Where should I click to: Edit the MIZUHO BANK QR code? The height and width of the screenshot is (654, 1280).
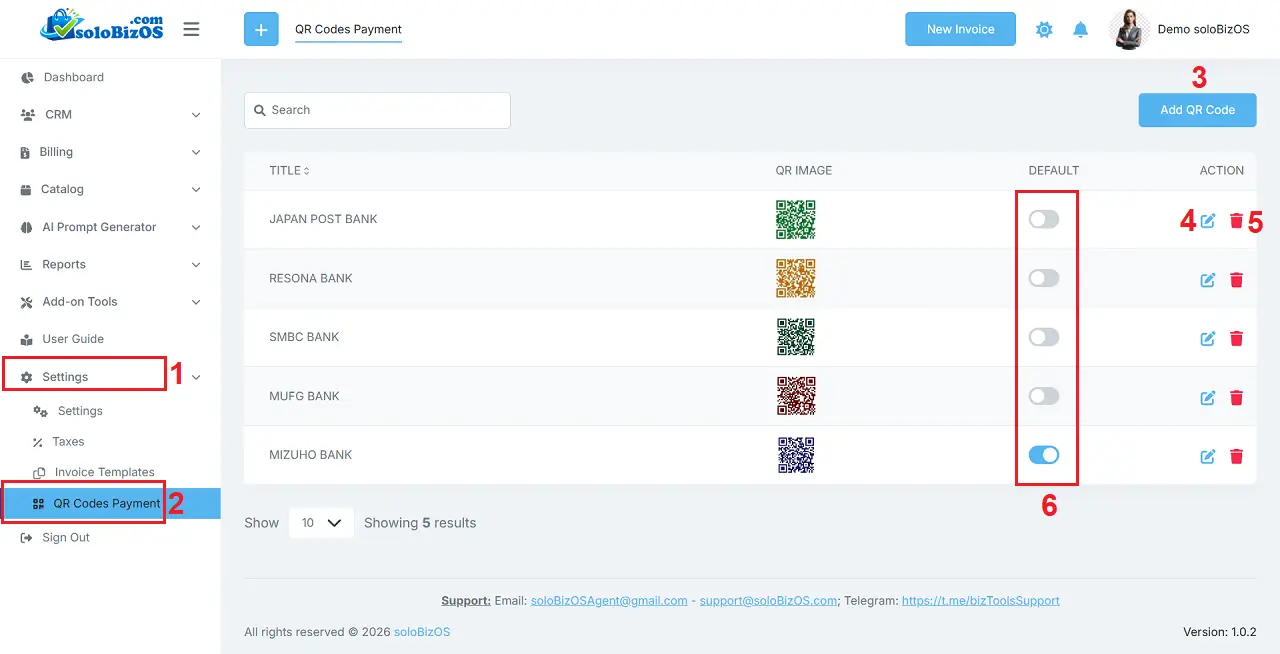click(1208, 457)
